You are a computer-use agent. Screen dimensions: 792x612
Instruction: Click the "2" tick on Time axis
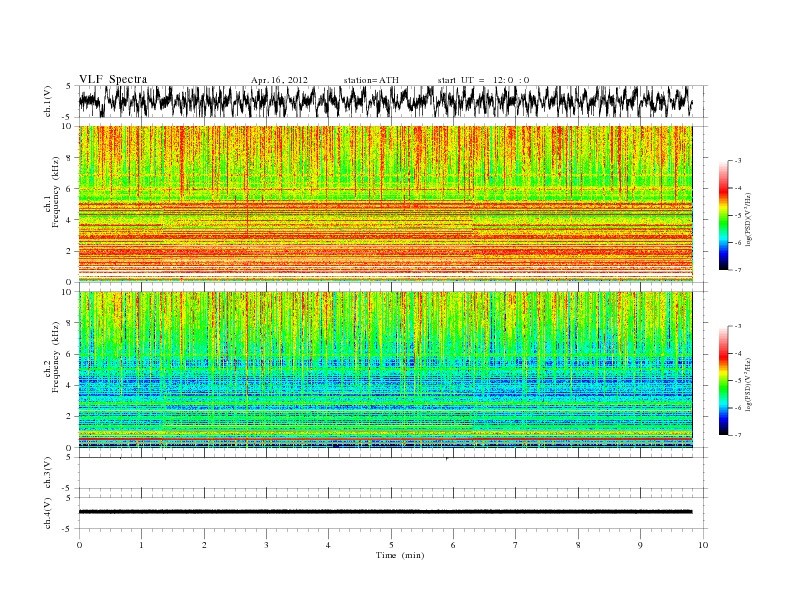coord(204,545)
